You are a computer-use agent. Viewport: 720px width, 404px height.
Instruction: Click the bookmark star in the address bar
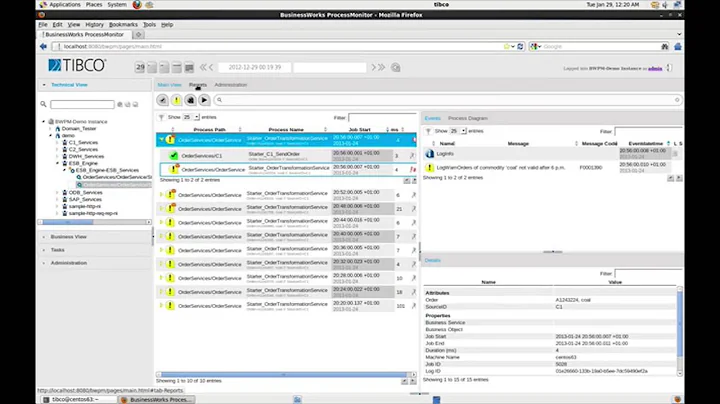click(506, 46)
